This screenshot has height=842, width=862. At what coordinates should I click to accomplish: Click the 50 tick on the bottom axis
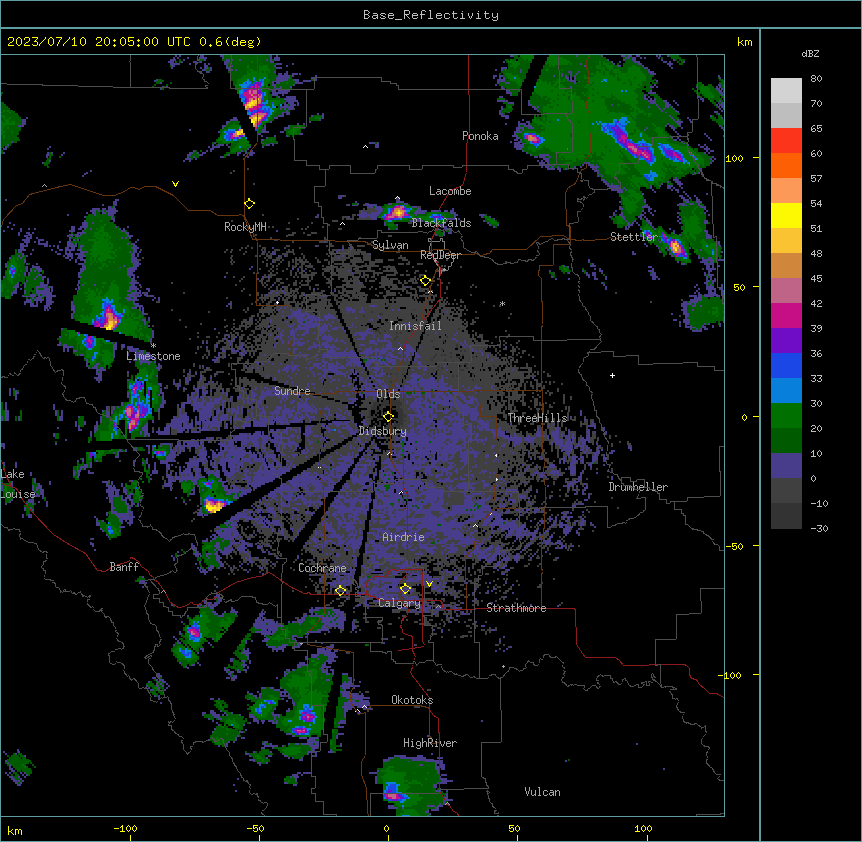(x=514, y=828)
